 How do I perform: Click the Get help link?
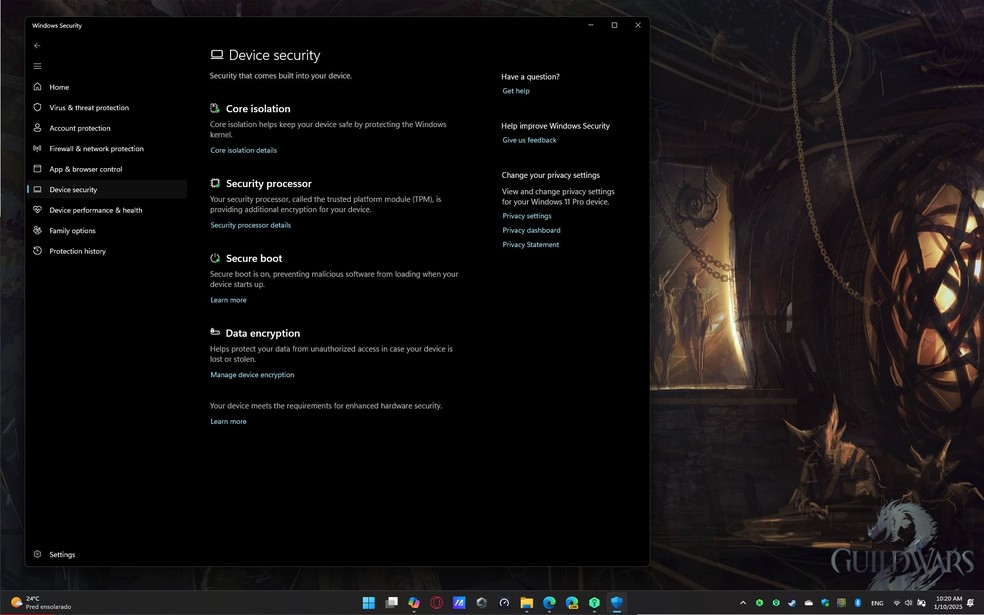(516, 91)
